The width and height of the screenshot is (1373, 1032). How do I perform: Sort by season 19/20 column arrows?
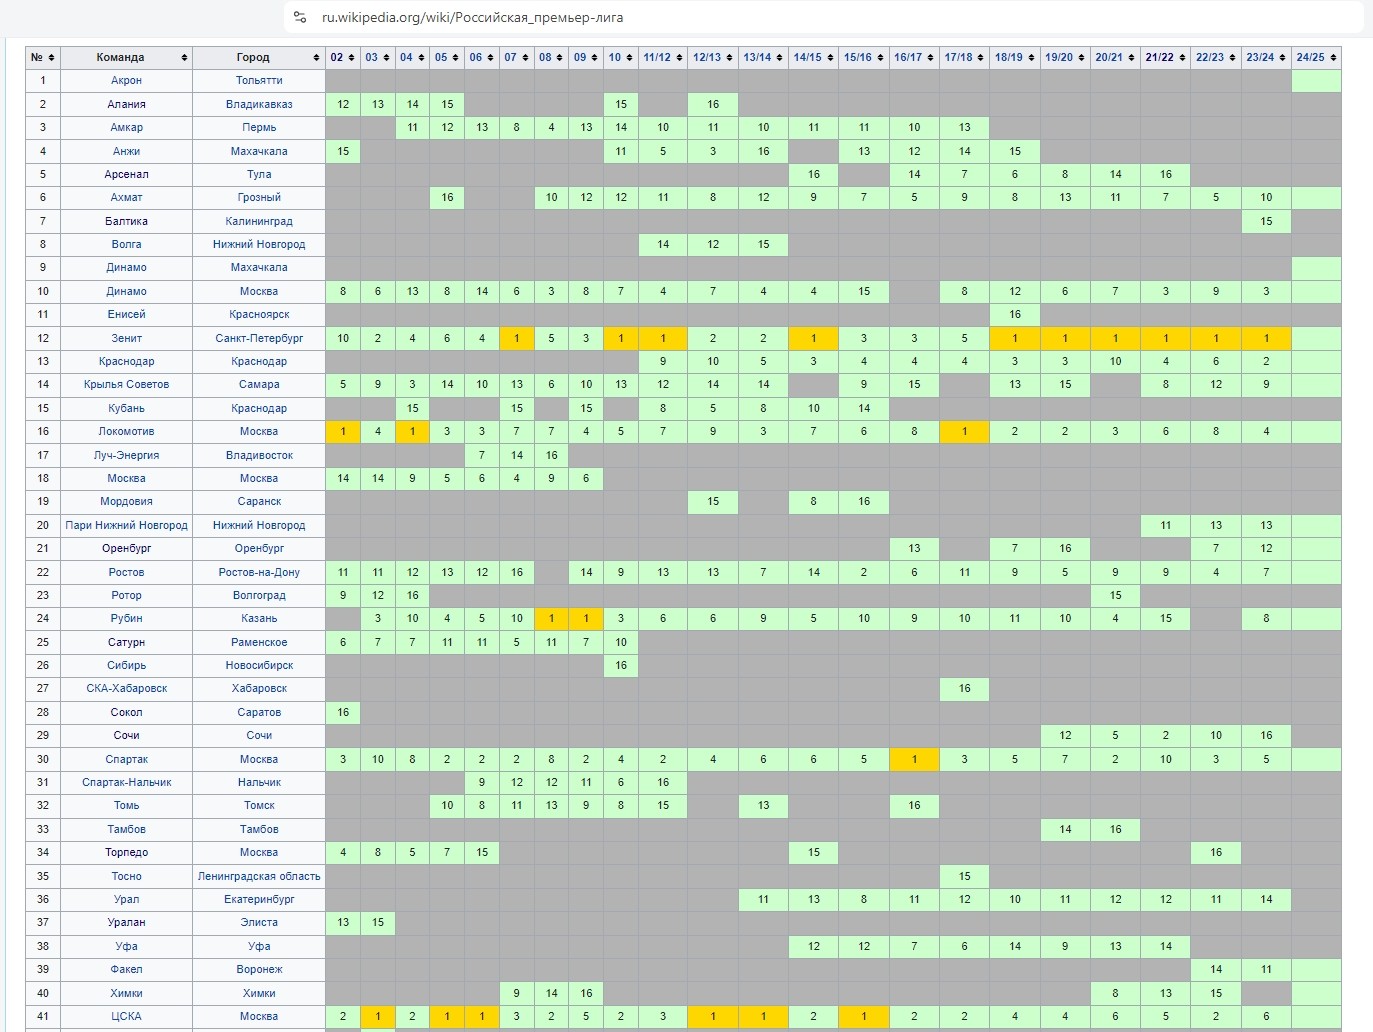coord(1081,57)
